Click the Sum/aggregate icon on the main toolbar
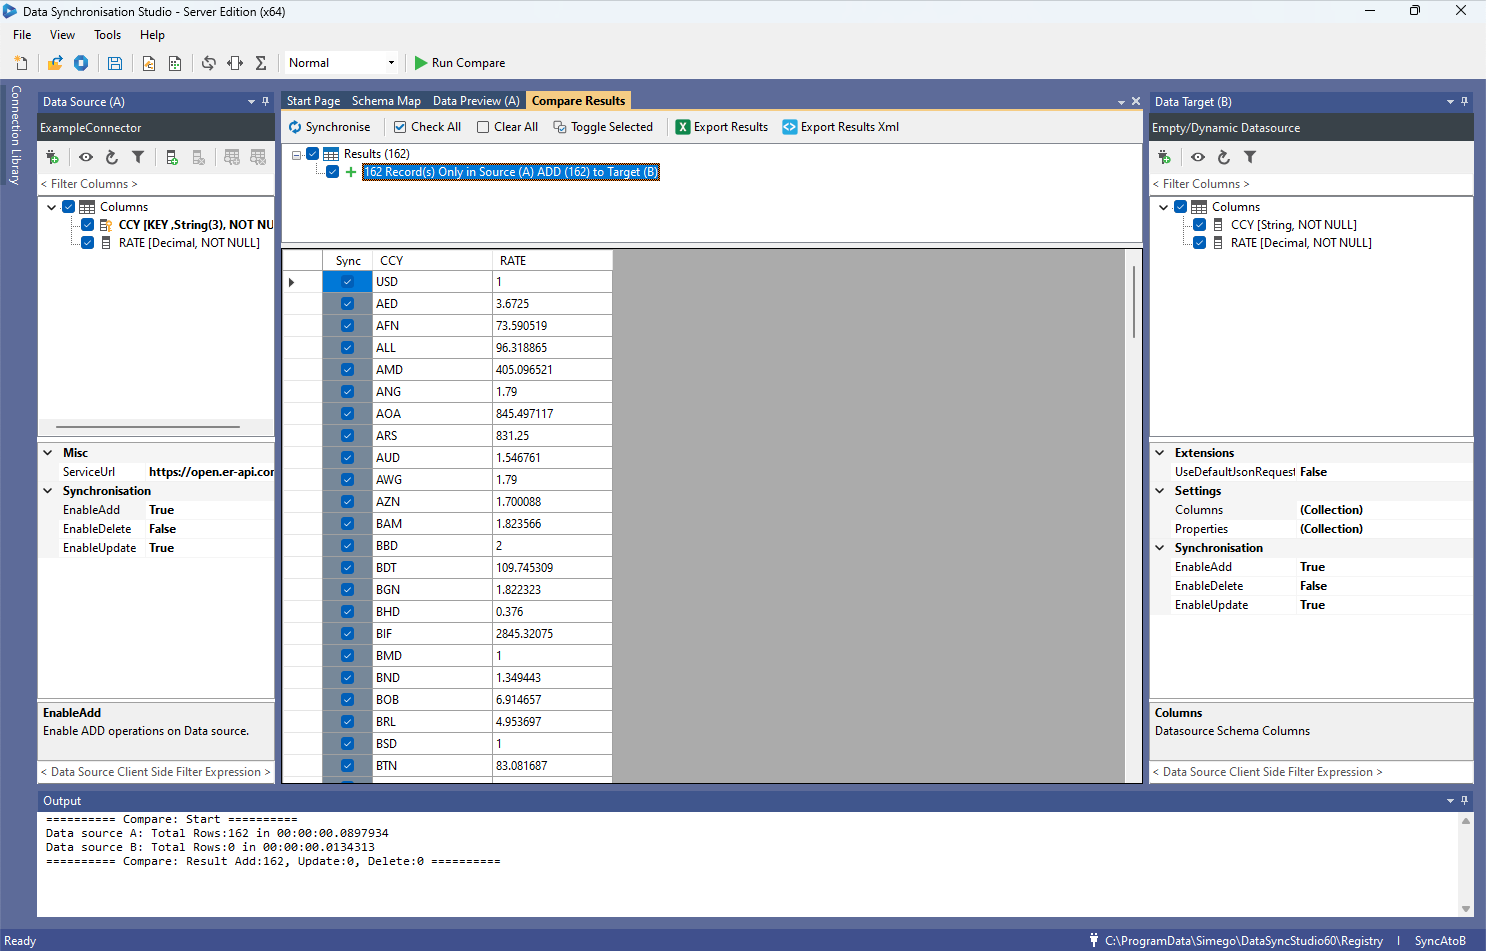The height and width of the screenshot is (951, 1486). (260, 63)
